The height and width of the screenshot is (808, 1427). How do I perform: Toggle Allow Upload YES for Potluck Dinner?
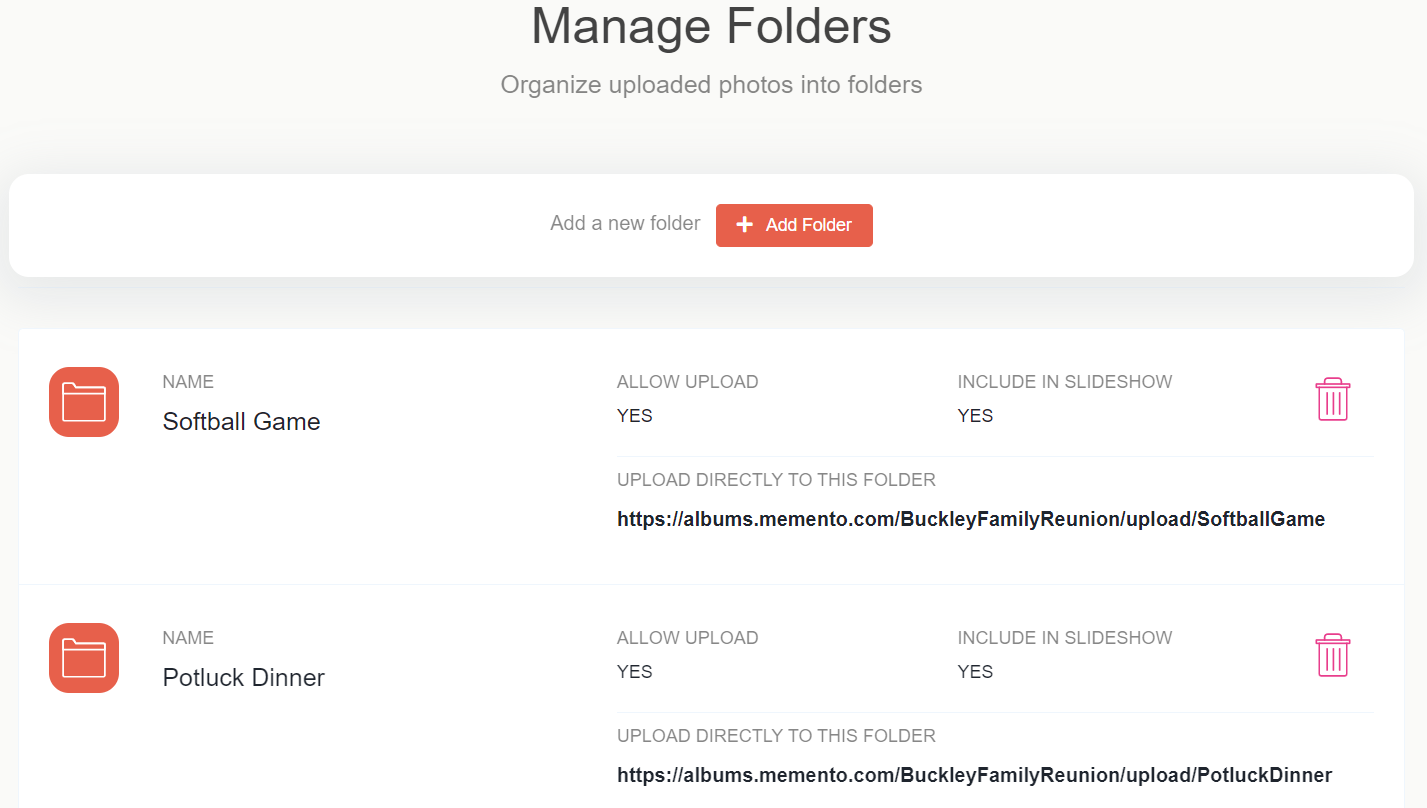point(634,672)
